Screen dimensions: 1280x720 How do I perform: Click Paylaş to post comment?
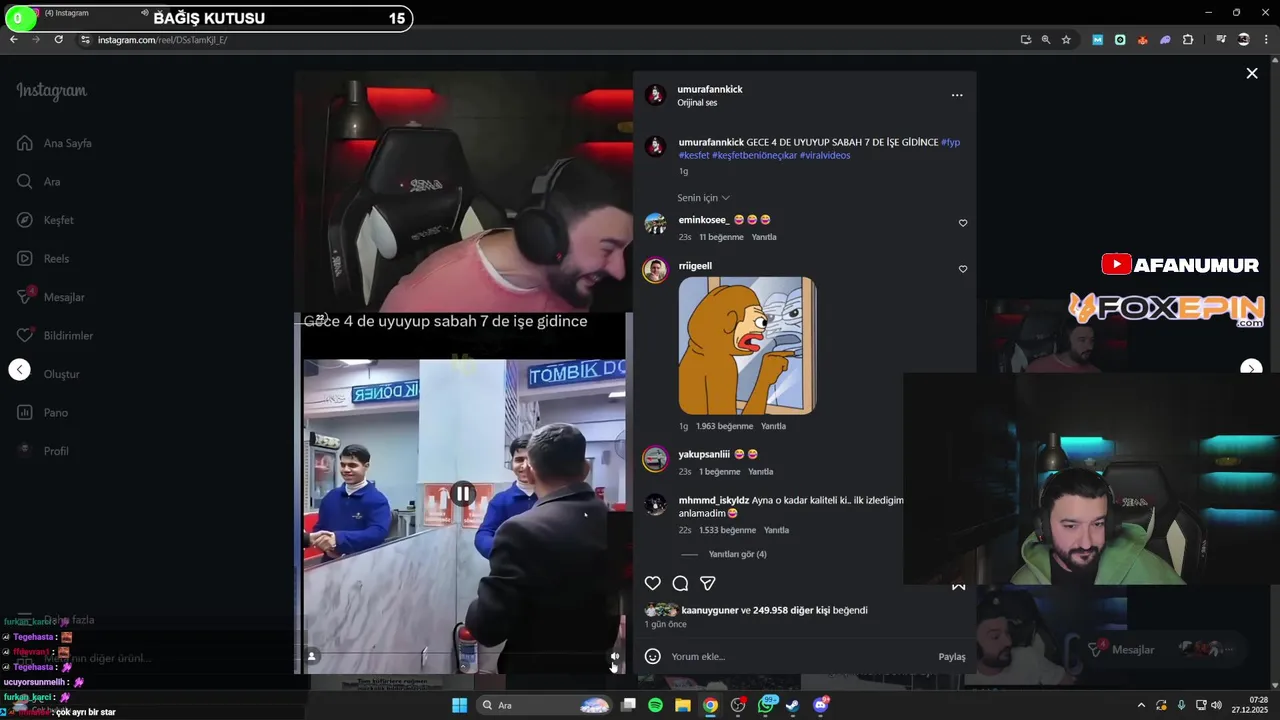coord(952,657)
